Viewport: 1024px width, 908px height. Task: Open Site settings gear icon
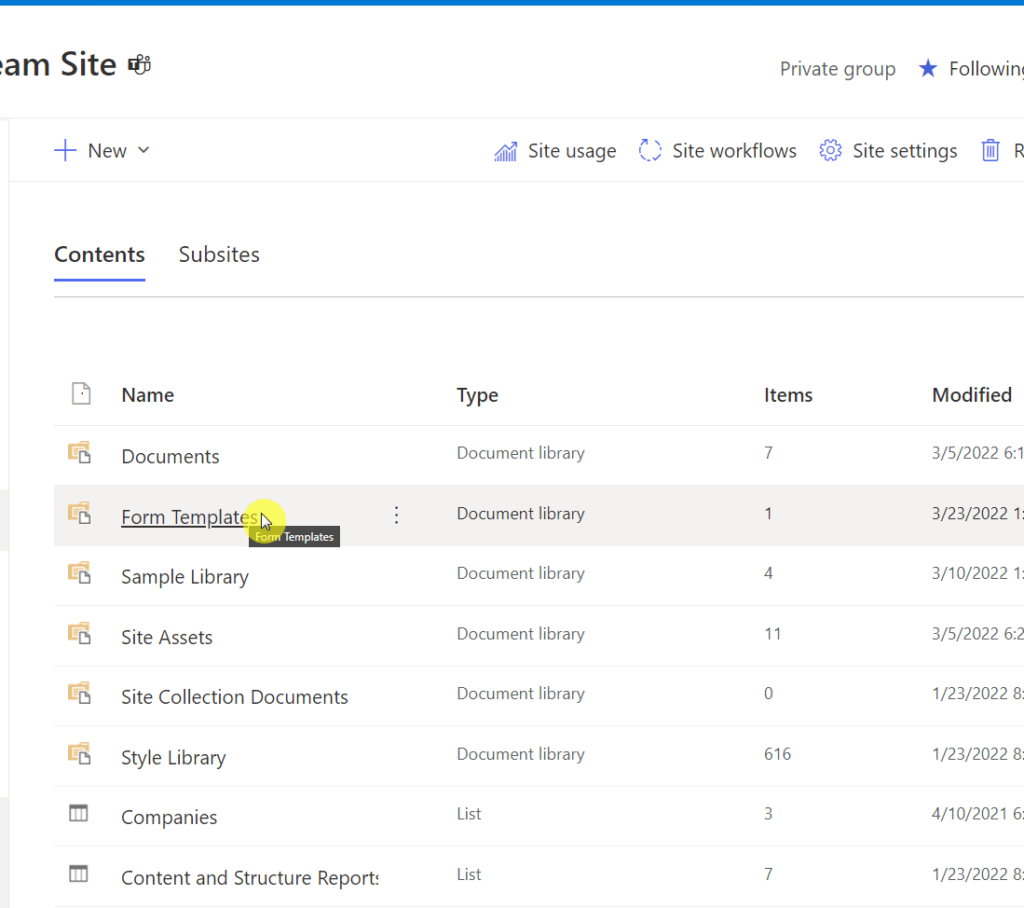pyautogui.click(x=830, y=150)
